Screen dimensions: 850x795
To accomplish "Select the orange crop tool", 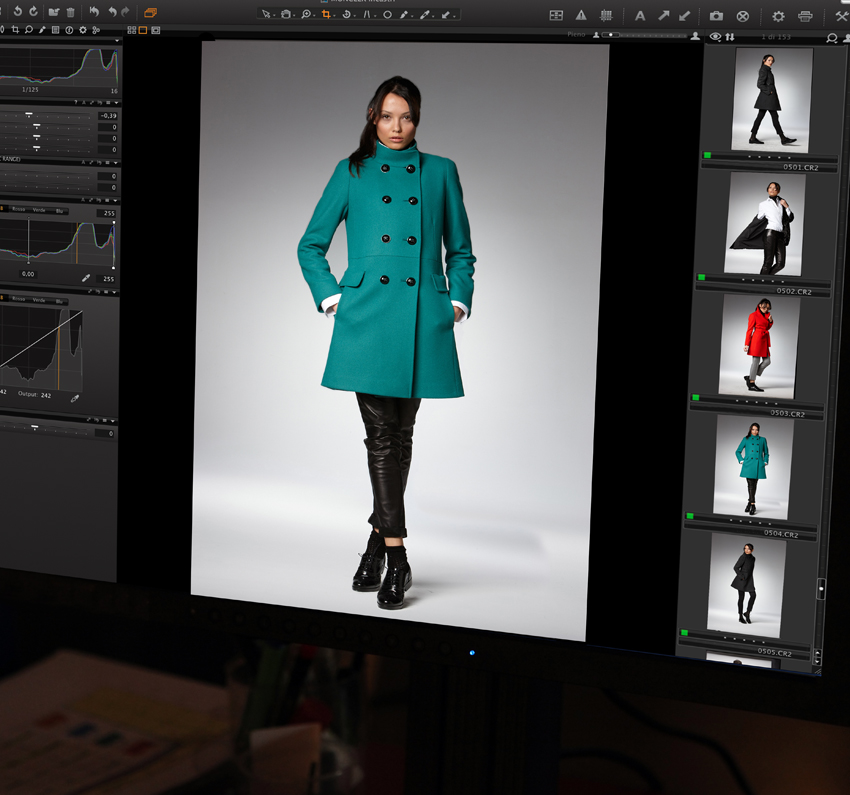I will click(x=326, y=14).
